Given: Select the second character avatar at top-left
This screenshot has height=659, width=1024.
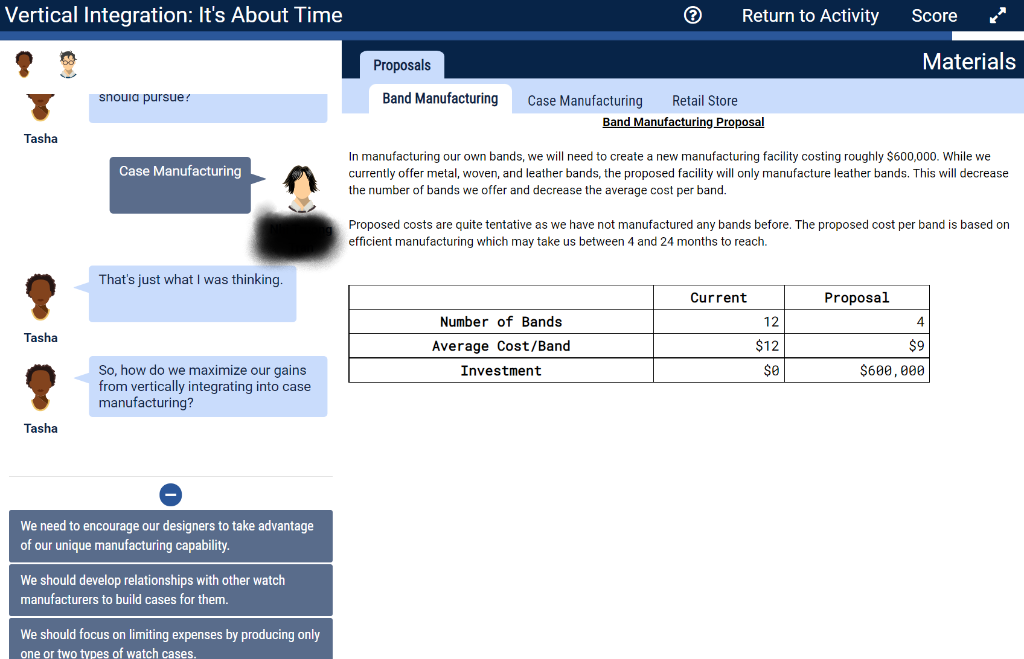Looking at the screenshot, I should 67,62.
